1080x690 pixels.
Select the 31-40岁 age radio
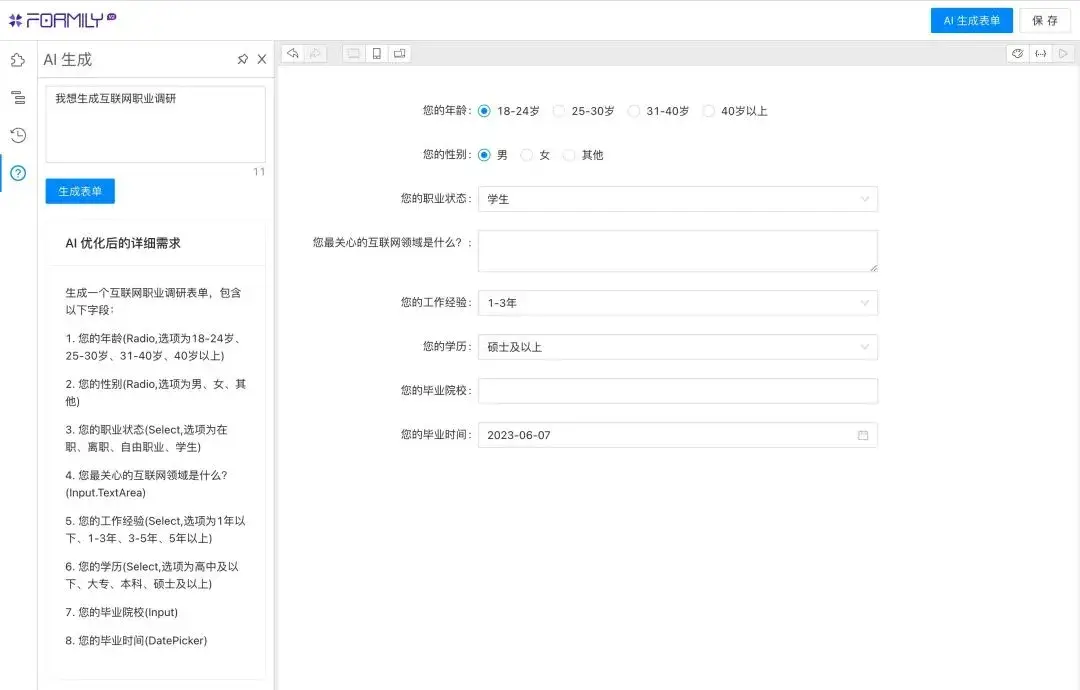point(633,111)
